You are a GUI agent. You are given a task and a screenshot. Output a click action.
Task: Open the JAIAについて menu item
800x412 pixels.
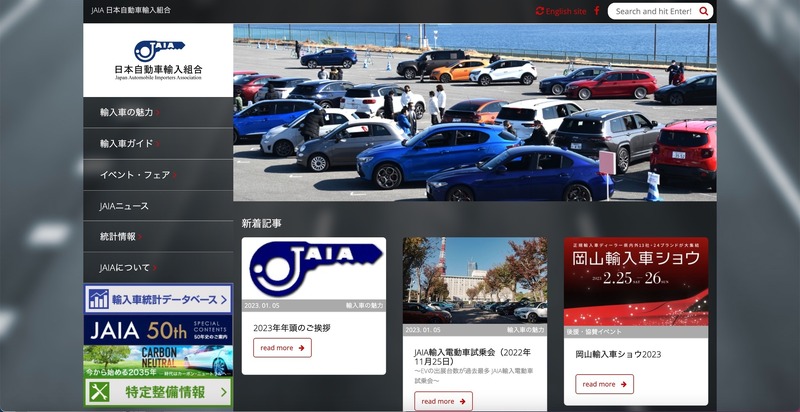(126, 268)
